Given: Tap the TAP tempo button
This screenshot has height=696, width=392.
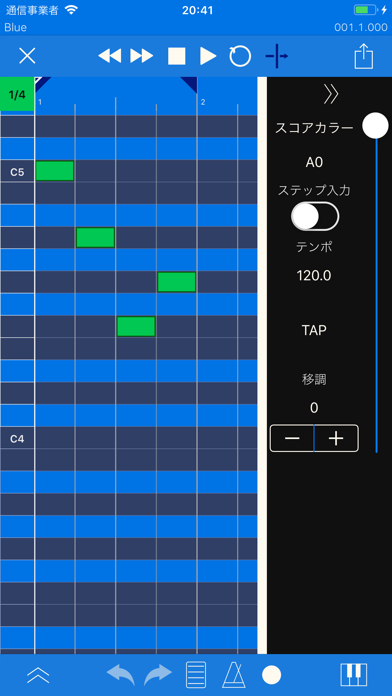Looking at the screenshot, I should [x=314, y=330].
